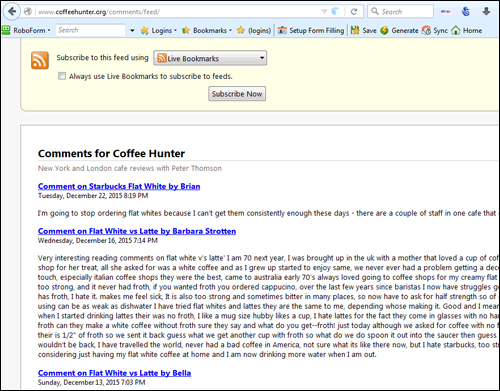Image resolution: width=500 pixels, height=391 pixels.
Task: Focus the browser Search field
Action: (x=400, y=12)
